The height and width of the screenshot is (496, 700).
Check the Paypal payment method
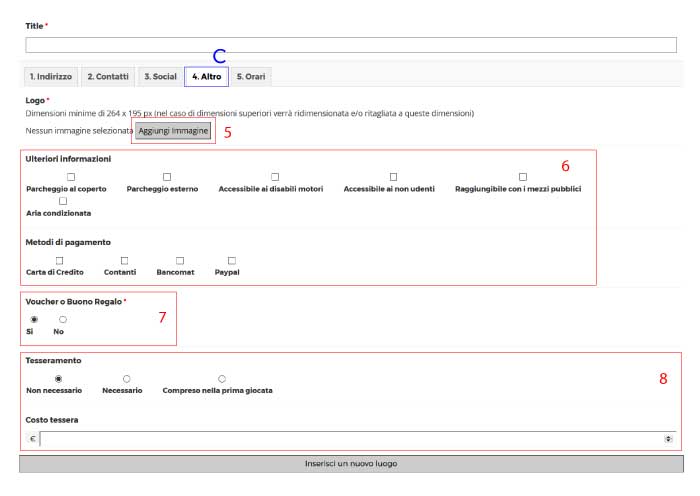pos(232,260)
